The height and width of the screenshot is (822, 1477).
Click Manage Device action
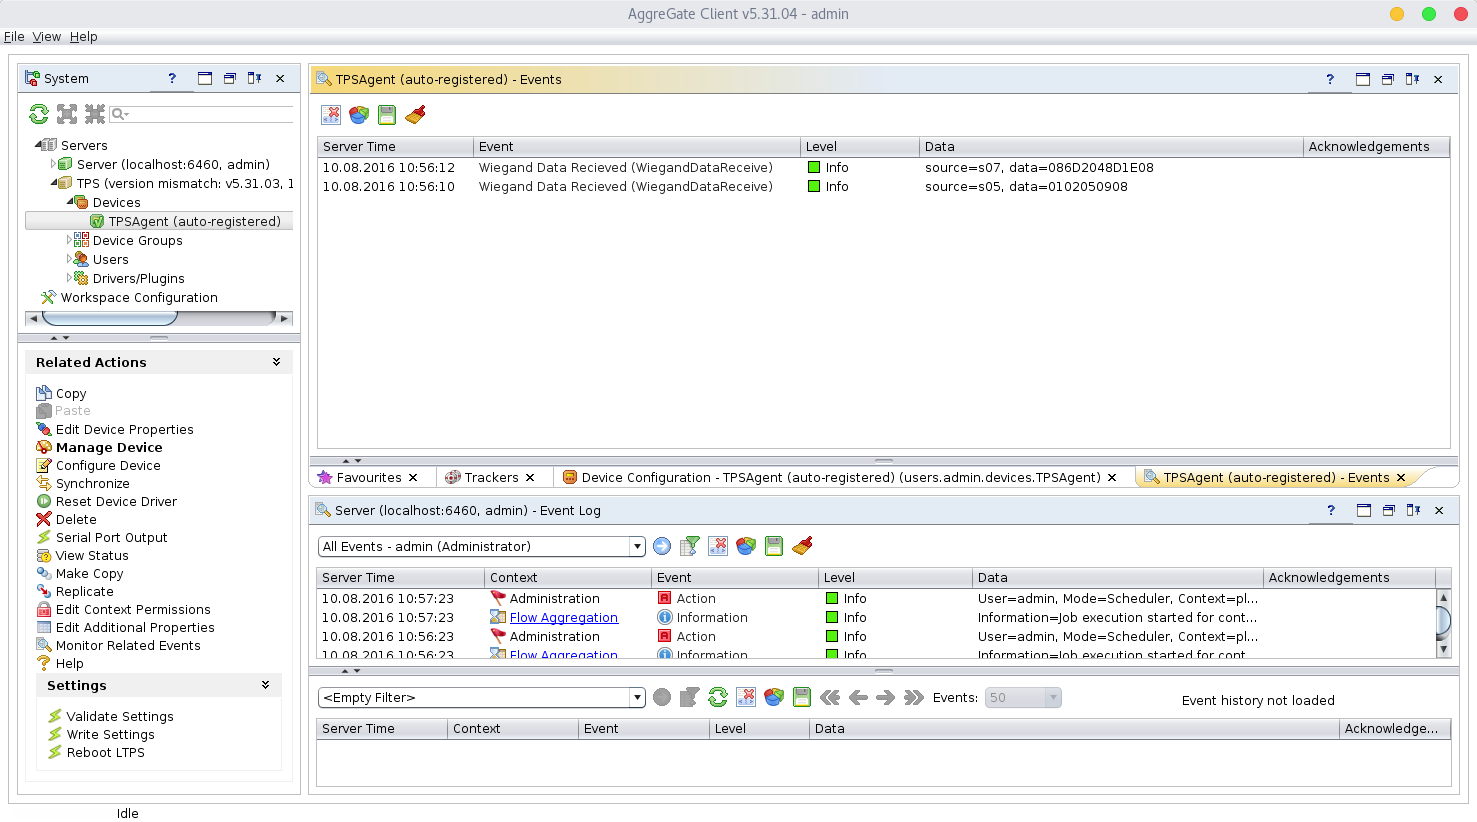pos(109,448)
